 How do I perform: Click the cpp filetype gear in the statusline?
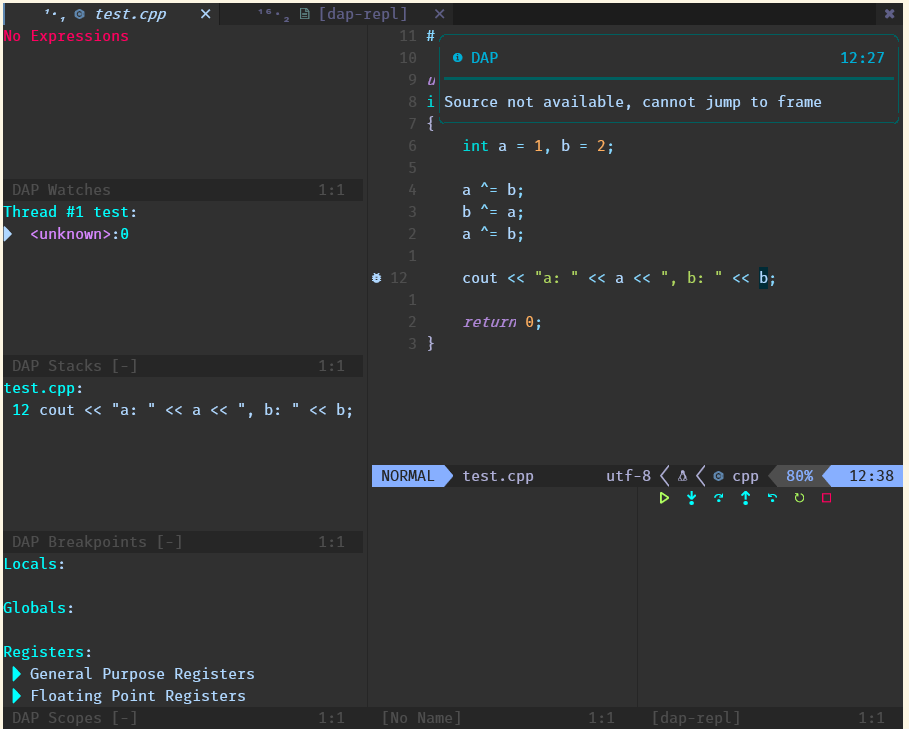[x=717, y=476]
